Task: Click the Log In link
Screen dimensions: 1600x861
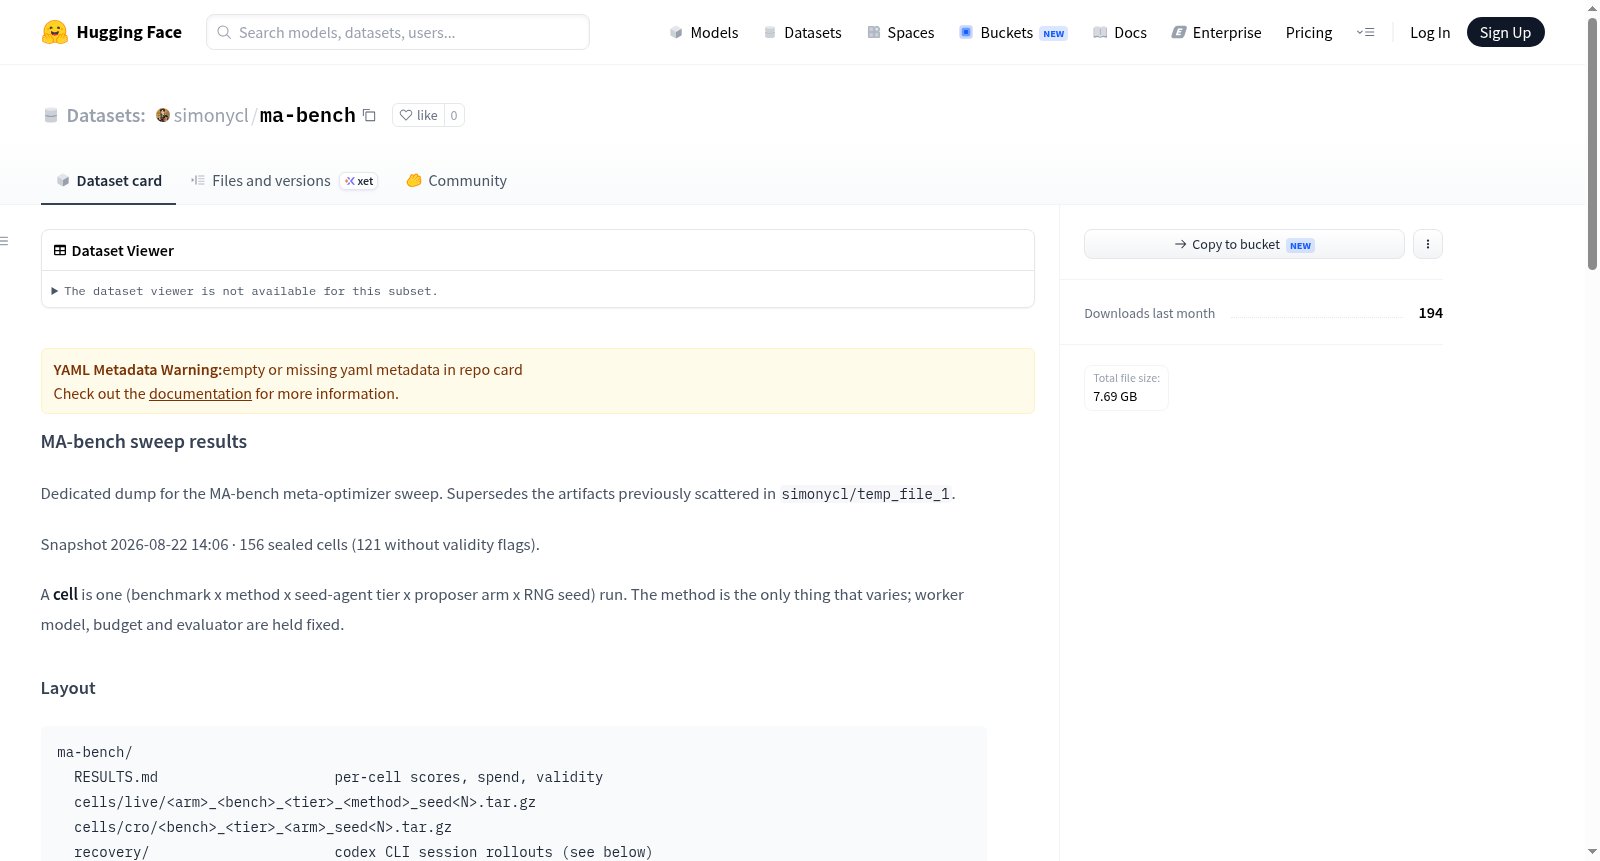Action: (1430, 32)
